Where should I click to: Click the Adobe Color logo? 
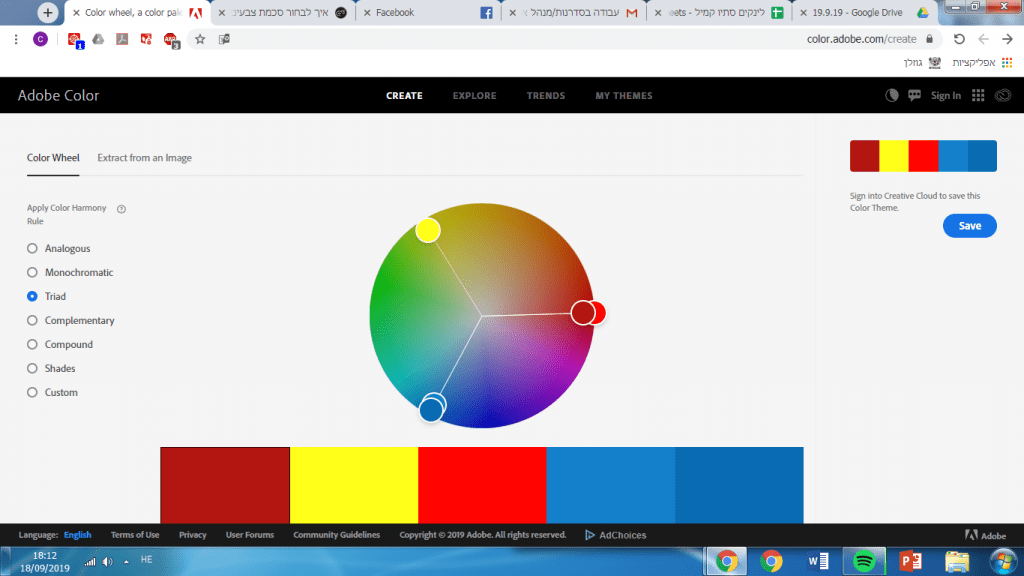[58, 95]
